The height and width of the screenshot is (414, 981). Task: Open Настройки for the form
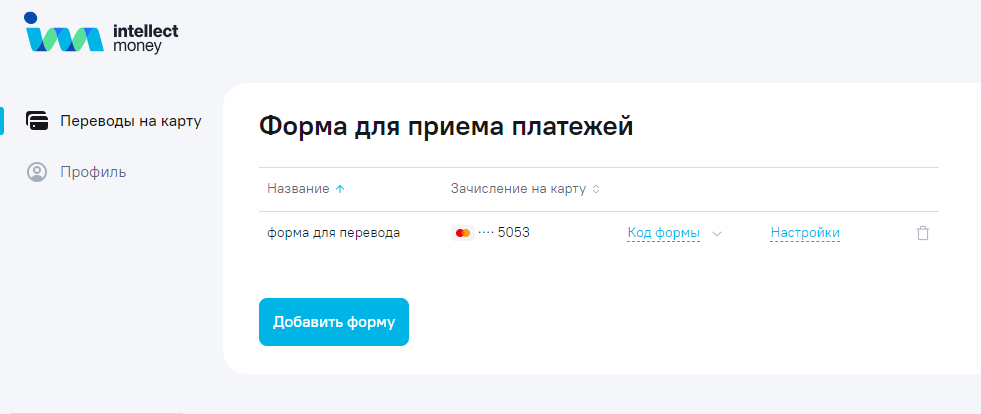click(x=805, y=233)
